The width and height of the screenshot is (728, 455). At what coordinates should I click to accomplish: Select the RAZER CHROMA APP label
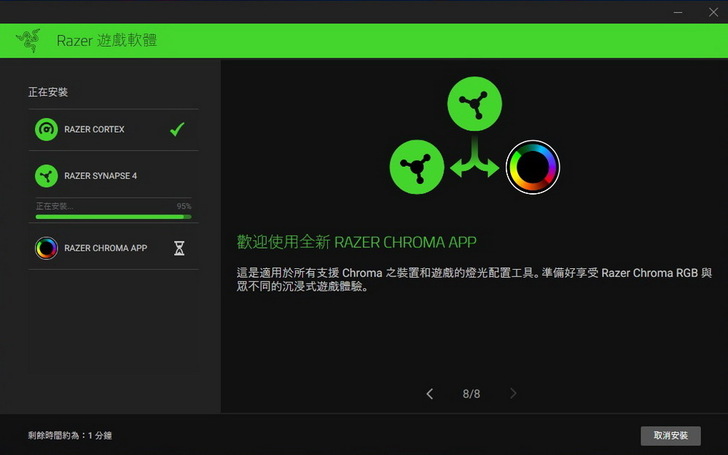[105, 248]
